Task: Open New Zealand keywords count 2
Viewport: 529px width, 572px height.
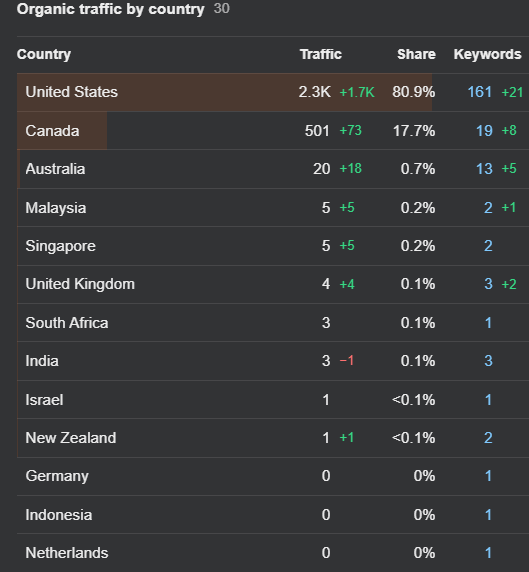Action: click(x=488, y=438)
